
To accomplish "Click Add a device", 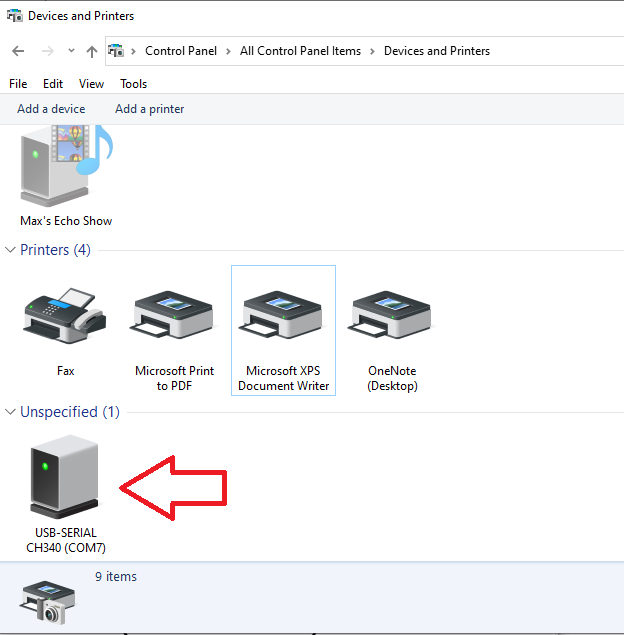I will pyautogui.click(x=51, y=109).
